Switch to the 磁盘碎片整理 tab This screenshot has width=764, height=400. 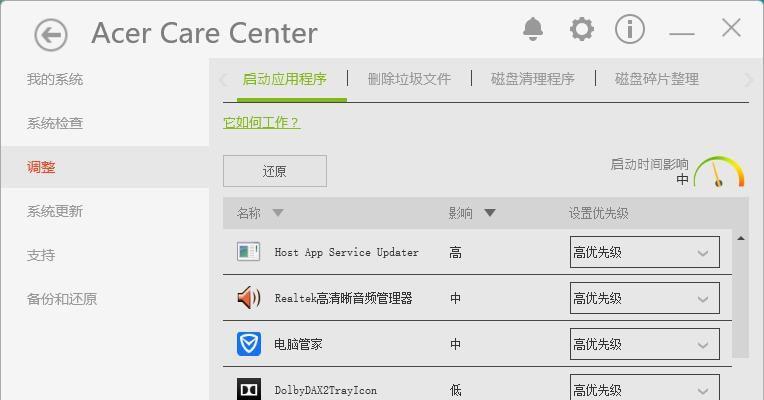click(657, 79)
